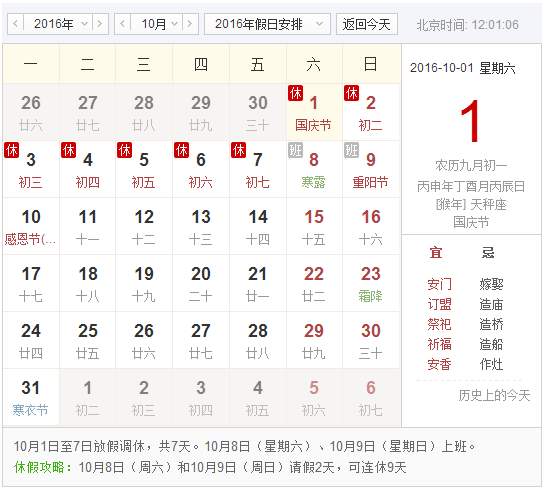
Task: Click the 宜 heading
Action: (x=436, y=252)
